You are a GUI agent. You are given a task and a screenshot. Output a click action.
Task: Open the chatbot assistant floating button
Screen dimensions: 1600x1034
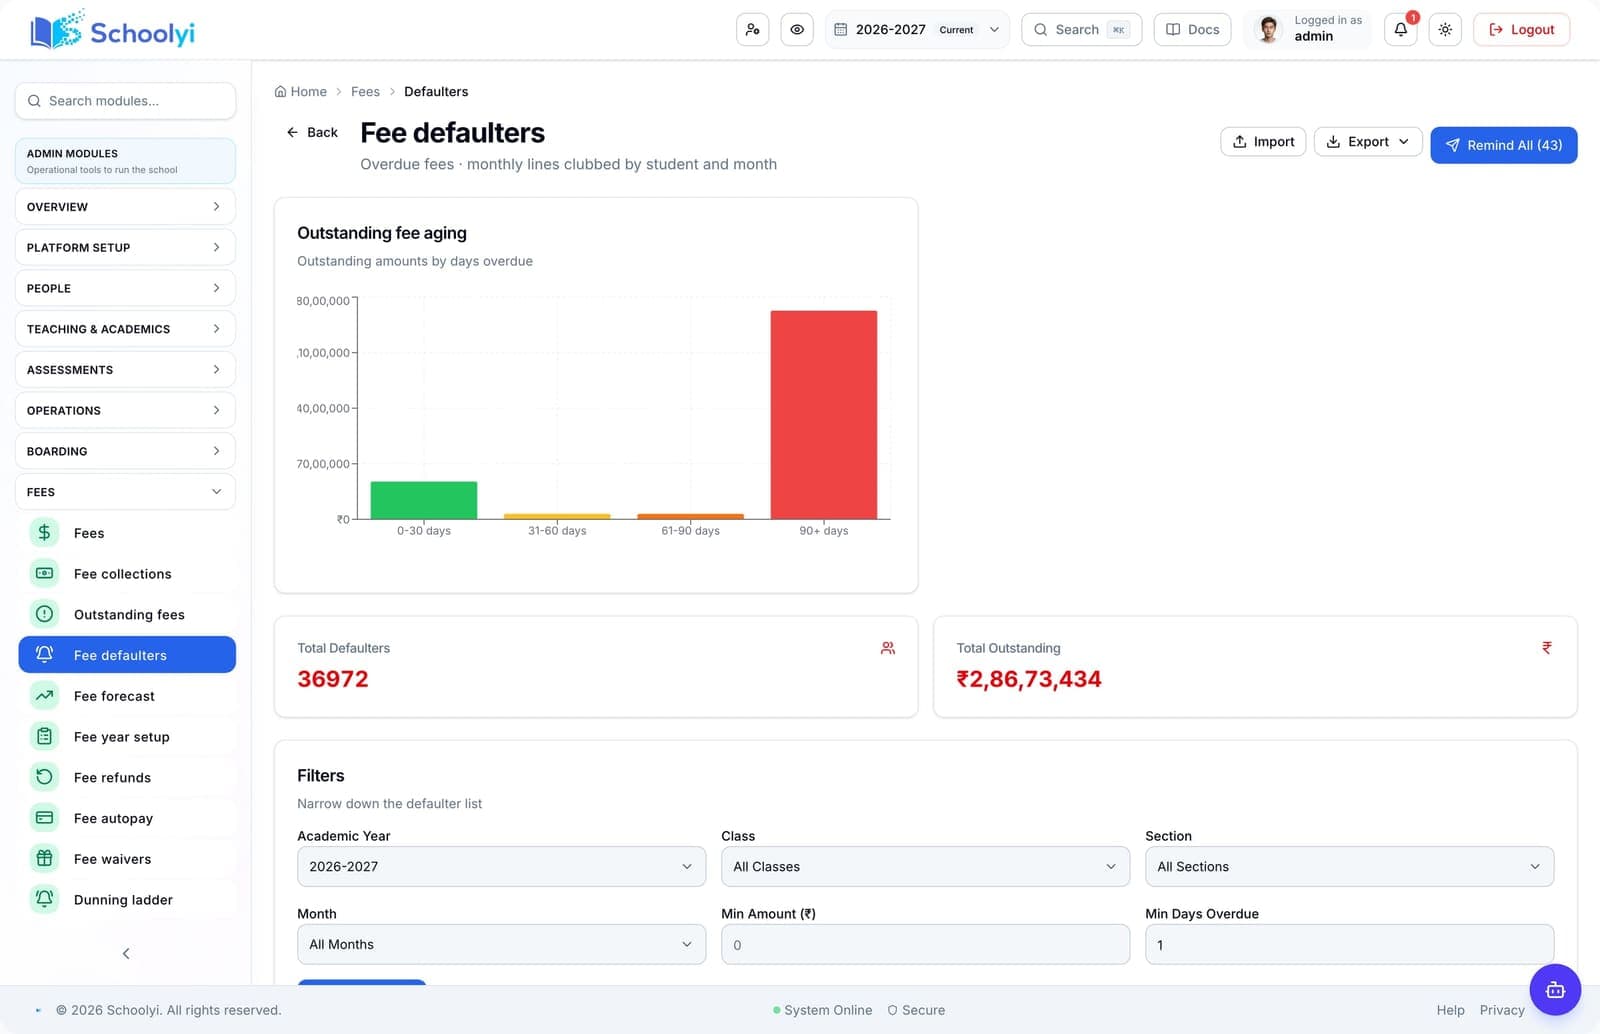point(1555,990)
